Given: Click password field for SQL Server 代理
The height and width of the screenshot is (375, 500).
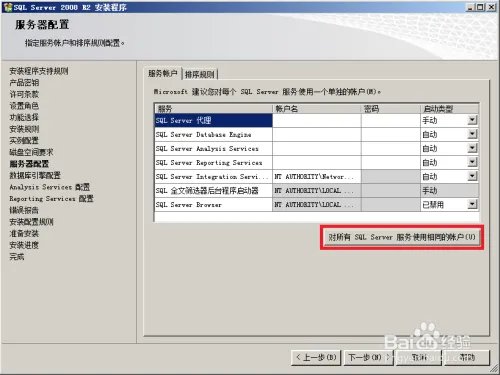Looking at the screenshot, I should tap(391, 120).
